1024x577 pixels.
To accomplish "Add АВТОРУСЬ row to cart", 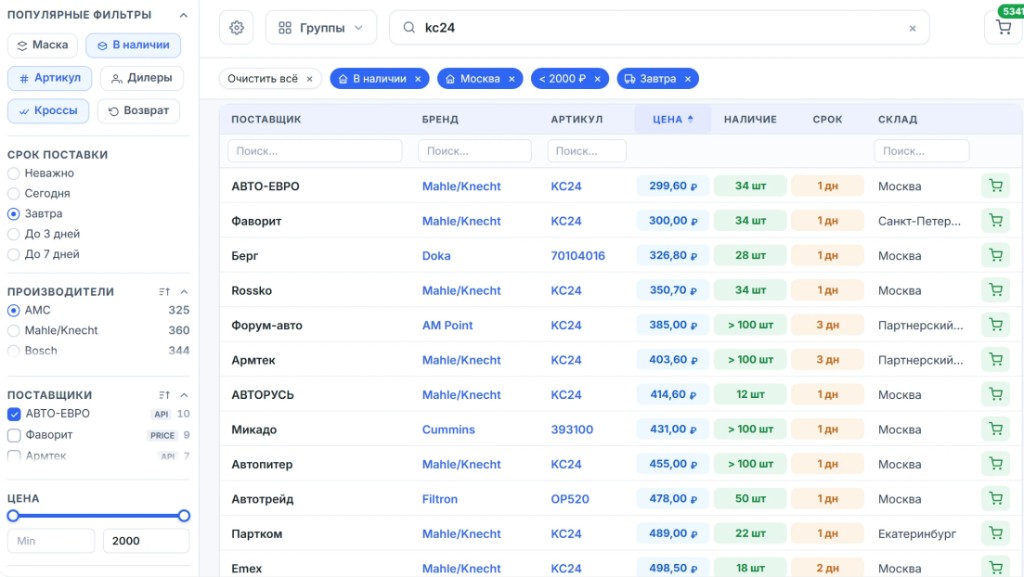I will 995,394.
